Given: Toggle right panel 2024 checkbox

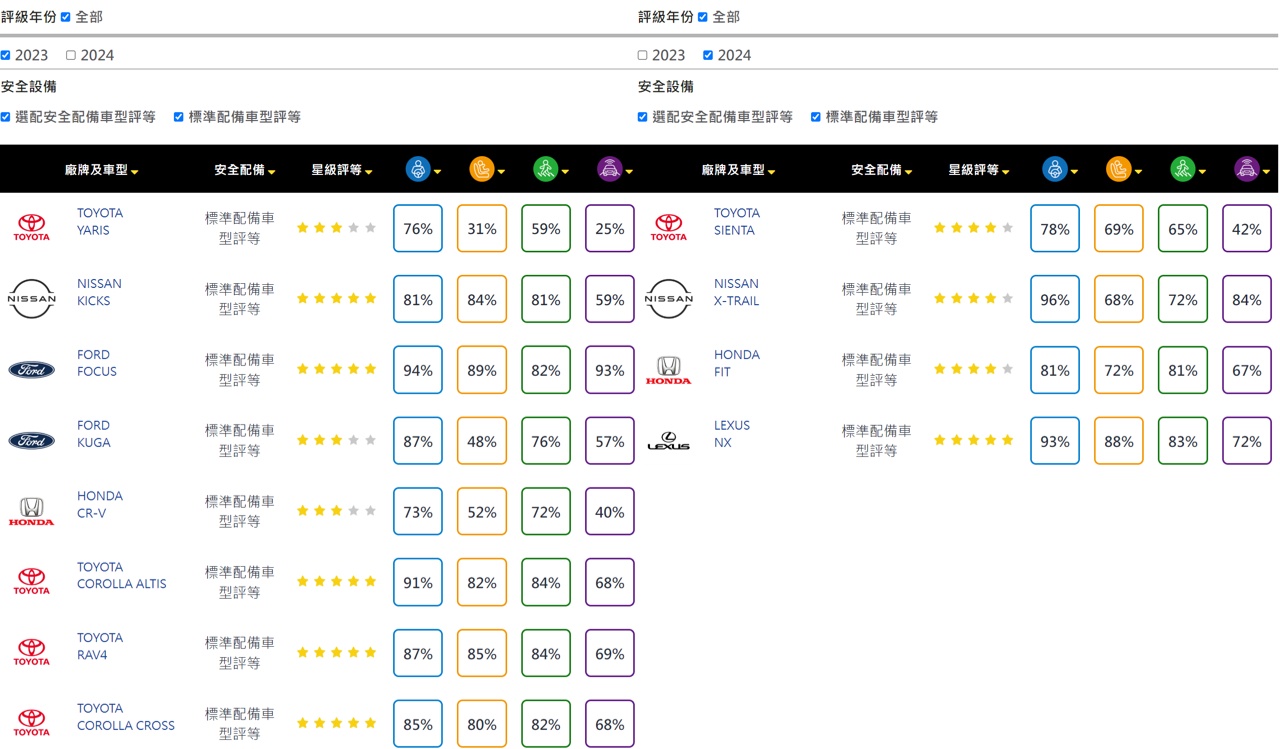Looking at the screenshot, I should pyautogui.click(x=708, y=55).
